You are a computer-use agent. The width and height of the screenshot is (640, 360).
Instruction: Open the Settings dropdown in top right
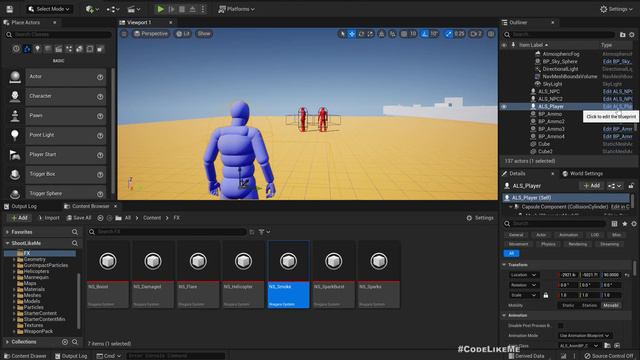tap(616, 9)
